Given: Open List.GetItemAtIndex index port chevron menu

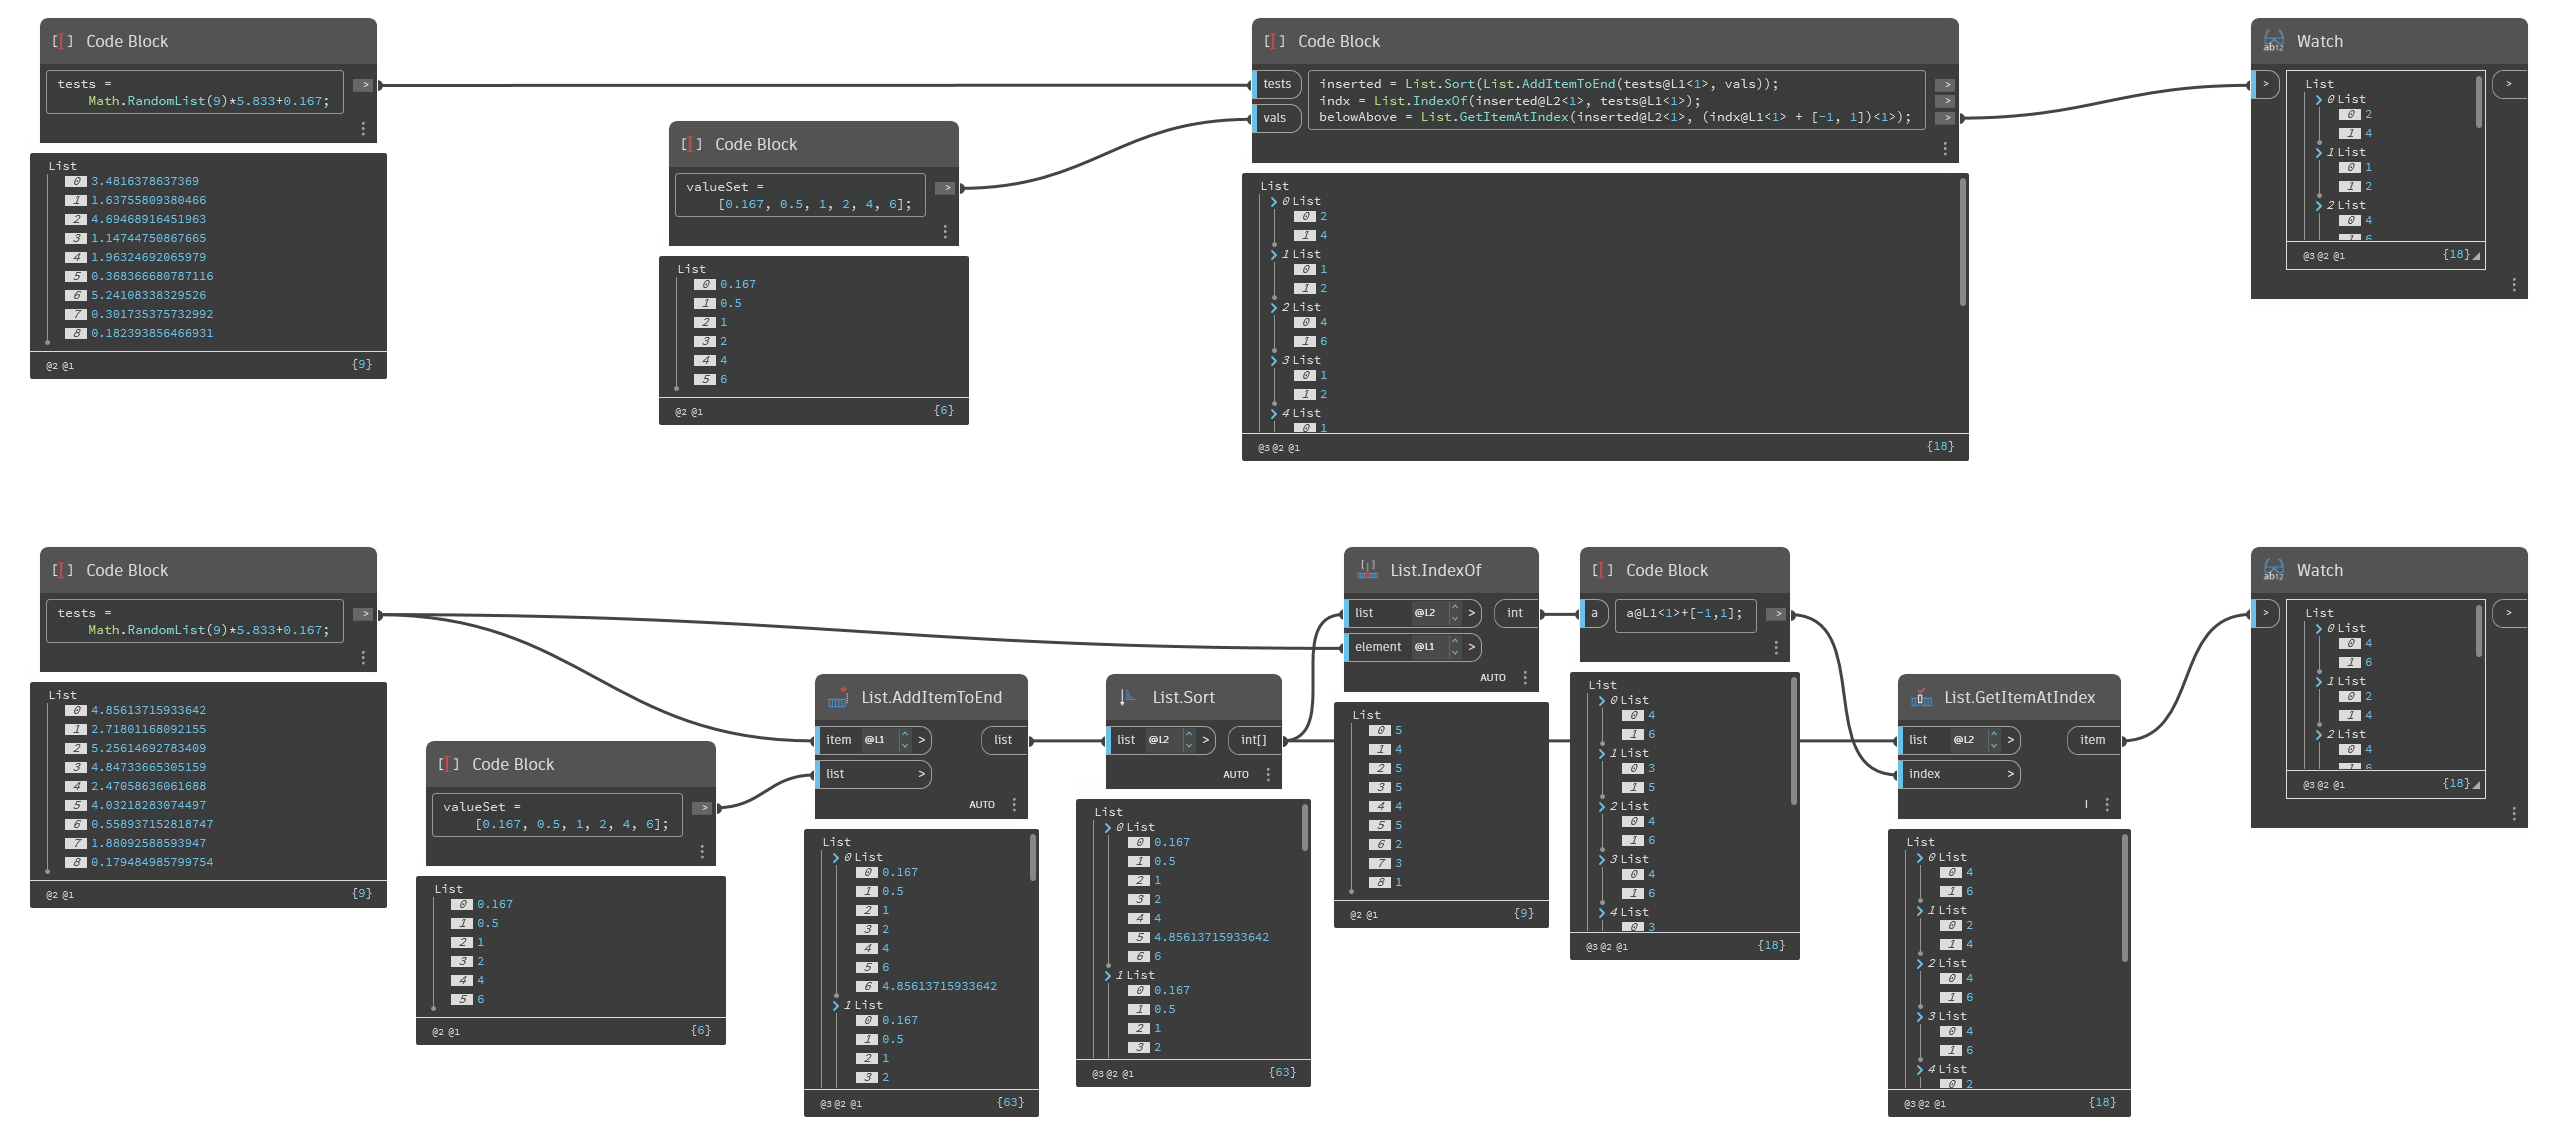Looking at the screenshot, I should point(2009,774).
